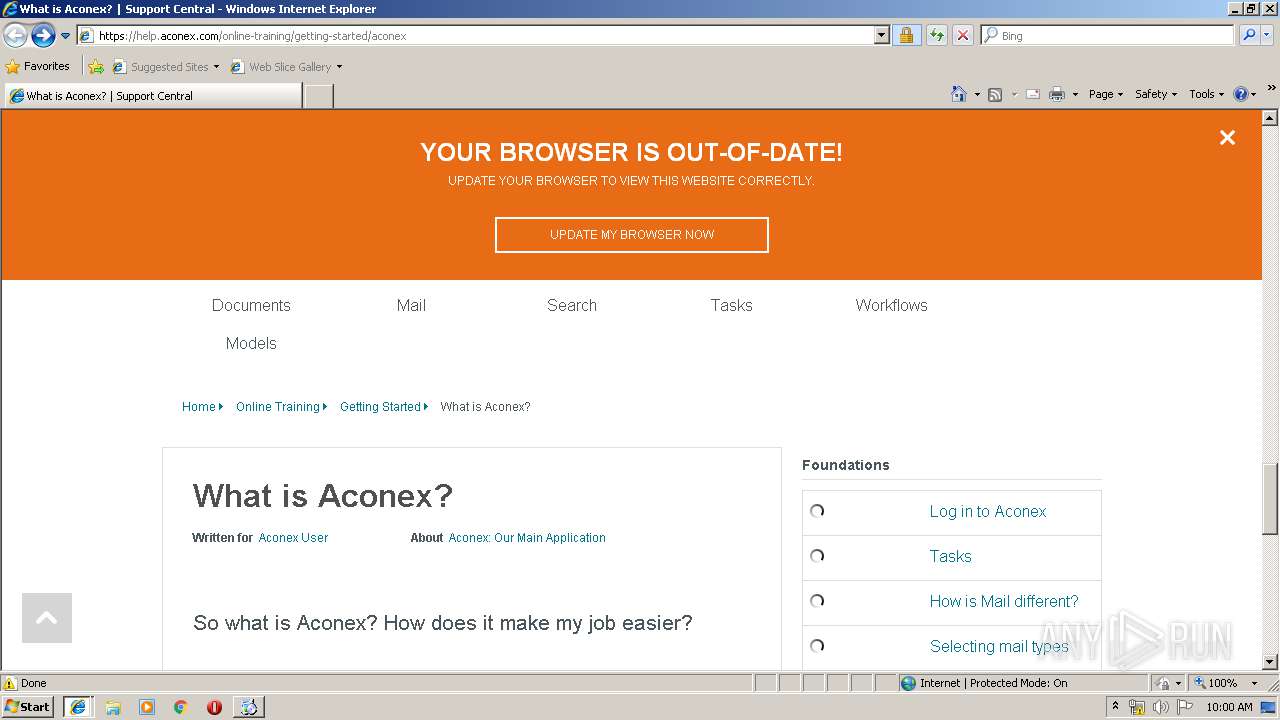Click the 10:00 AM system clock
Viewport: 1280px width, 720px height.
tap(1229, 707)
